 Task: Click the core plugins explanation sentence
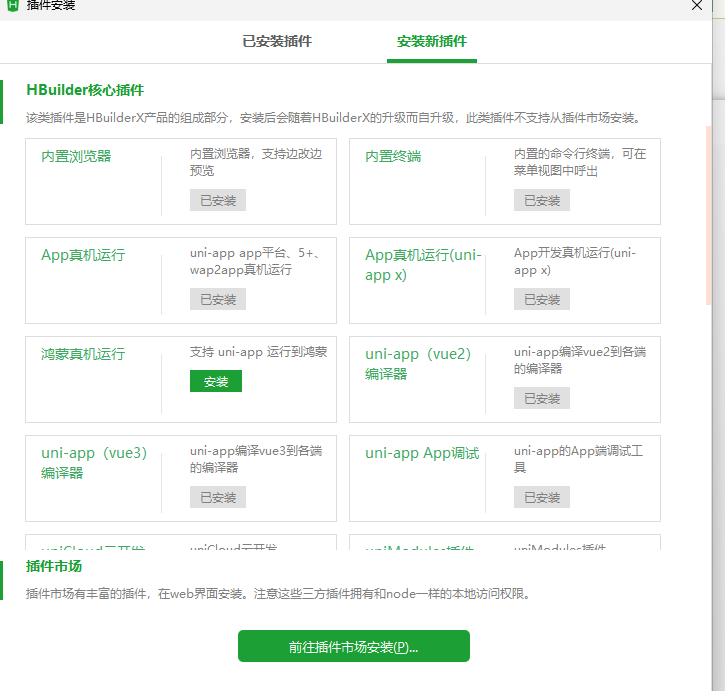[x=335, y=118]
